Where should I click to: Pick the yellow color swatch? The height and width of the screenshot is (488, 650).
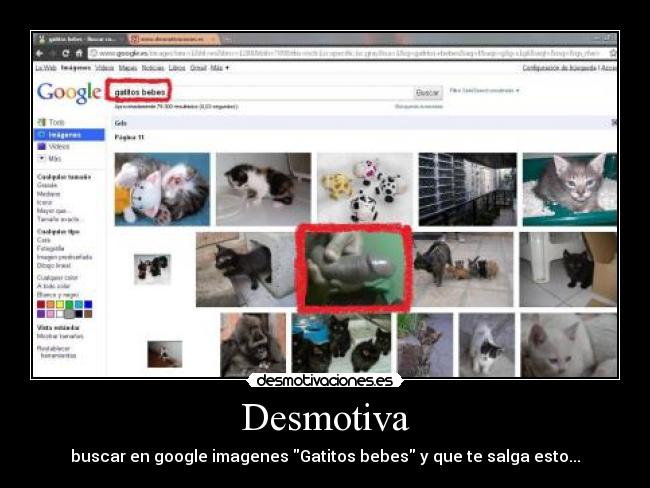[x=60, y=304]
